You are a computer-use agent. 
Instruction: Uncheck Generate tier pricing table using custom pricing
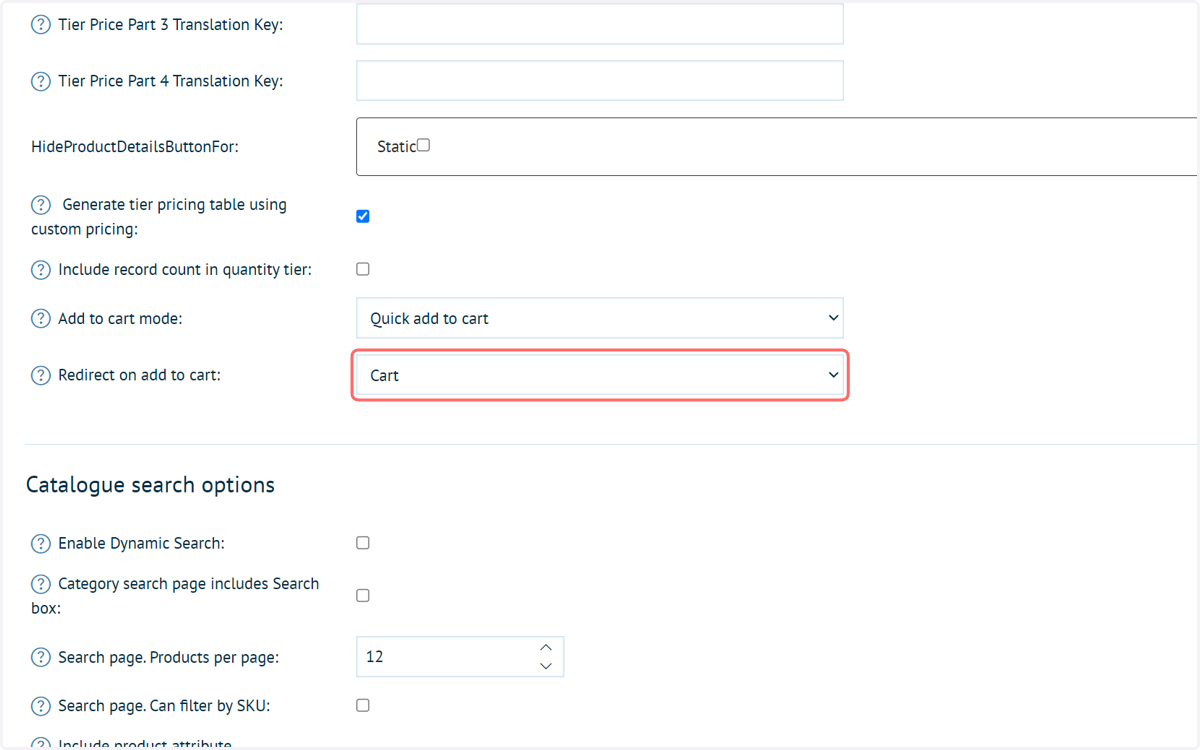pos(363,216)
